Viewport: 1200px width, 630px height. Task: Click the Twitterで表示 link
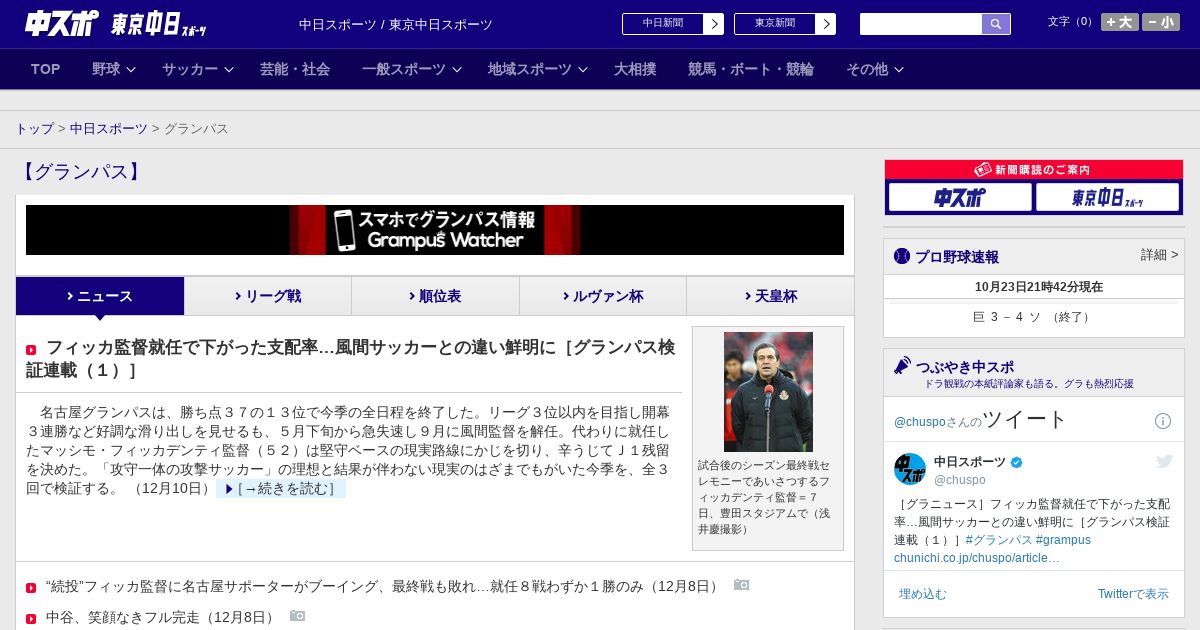coord(1133,594)
